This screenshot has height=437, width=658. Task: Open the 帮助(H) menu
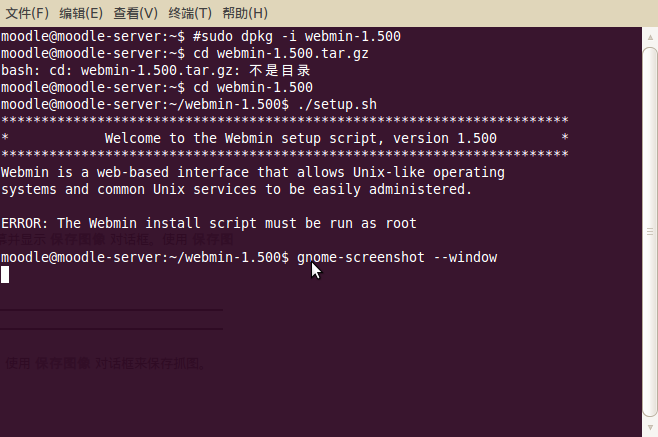click(245, 13)
